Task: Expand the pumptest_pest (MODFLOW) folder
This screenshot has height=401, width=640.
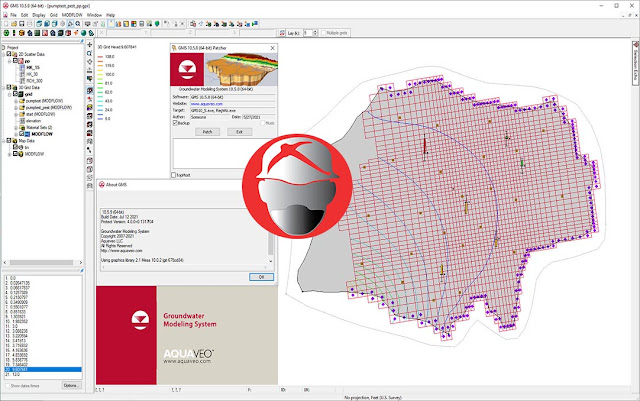Action: pos(16,107)
